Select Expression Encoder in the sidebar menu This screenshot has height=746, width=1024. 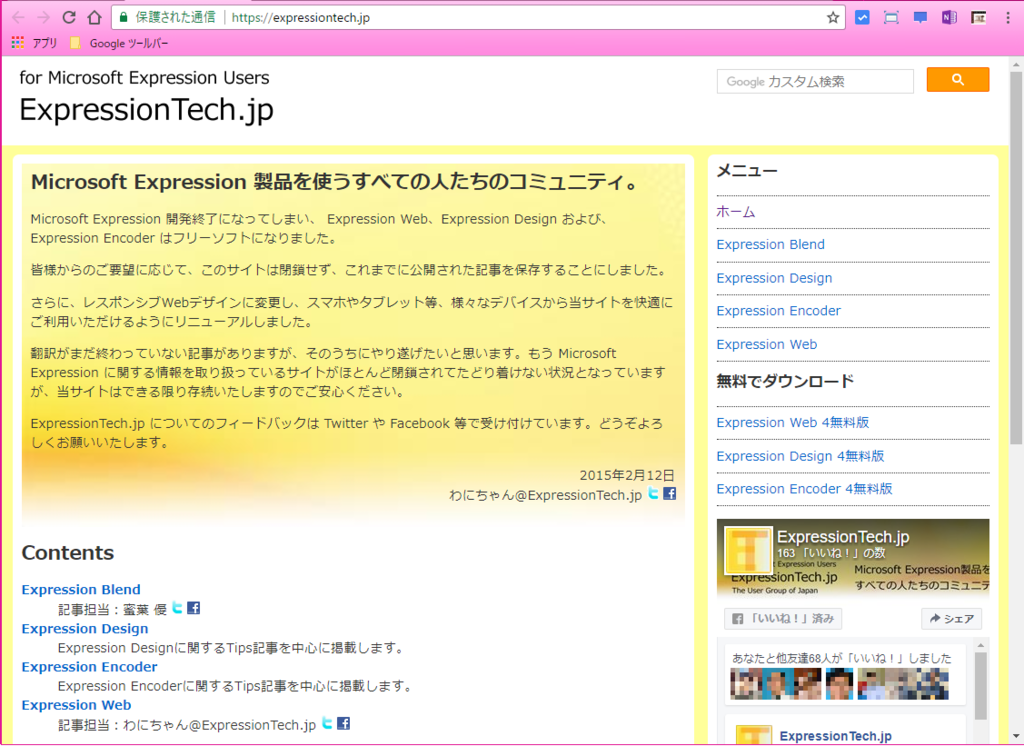[x=778, y=311]
